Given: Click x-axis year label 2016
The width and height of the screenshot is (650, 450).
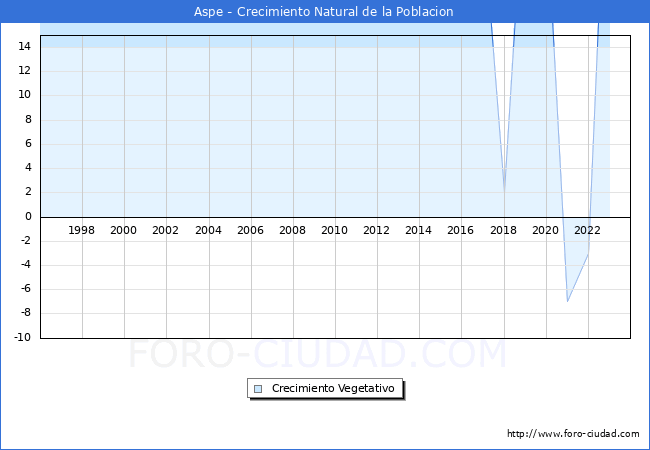Looking at the screenshot, I should [461, 230].
